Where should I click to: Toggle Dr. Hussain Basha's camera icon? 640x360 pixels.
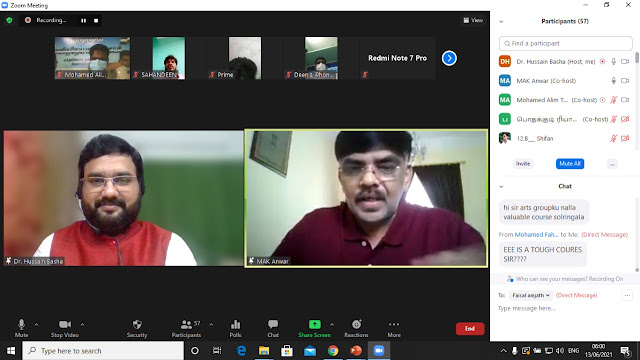click(x=625, y=62)
